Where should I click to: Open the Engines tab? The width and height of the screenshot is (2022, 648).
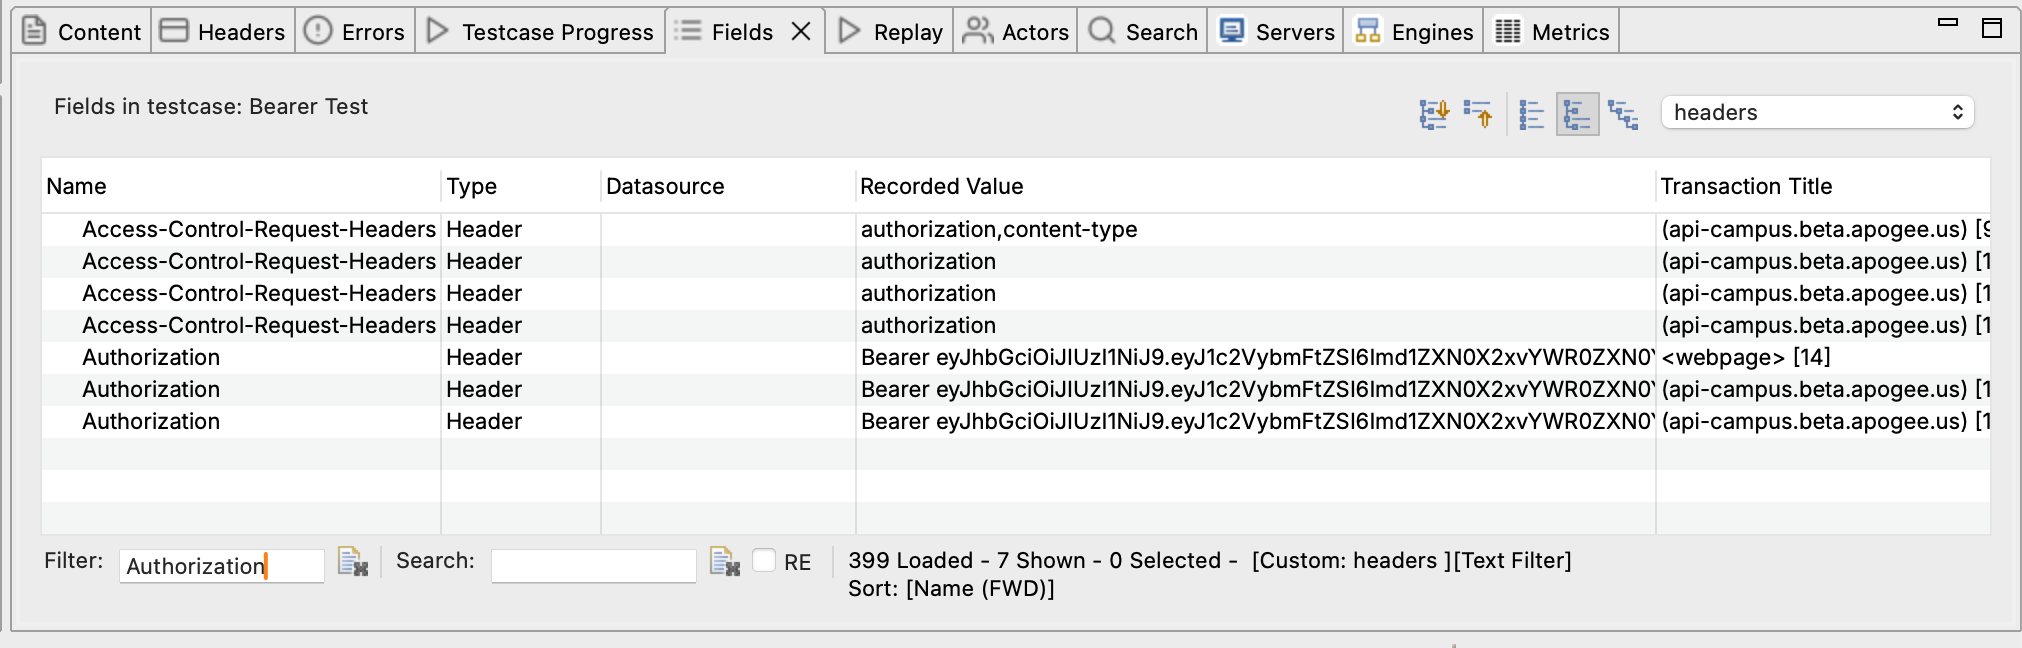[1414, 32]
